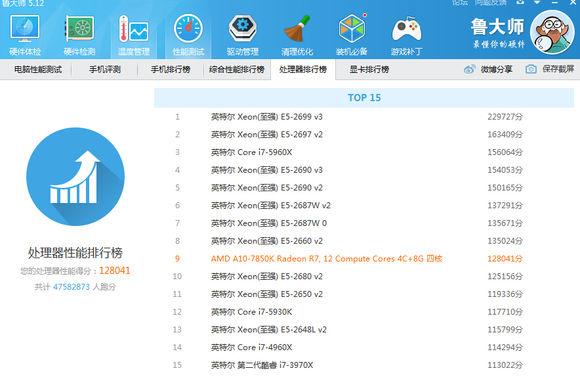Click the 保存截屏 save screenshot button

(x=558, y=69)
